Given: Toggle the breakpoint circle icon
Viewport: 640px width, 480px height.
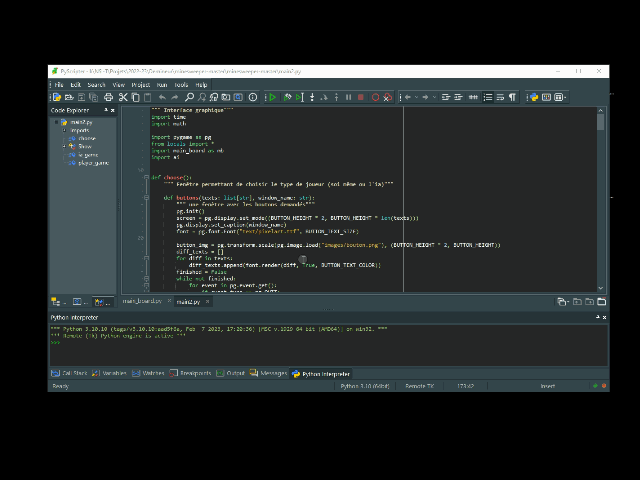Looking at the screenshot, I should tap(375, 97).
